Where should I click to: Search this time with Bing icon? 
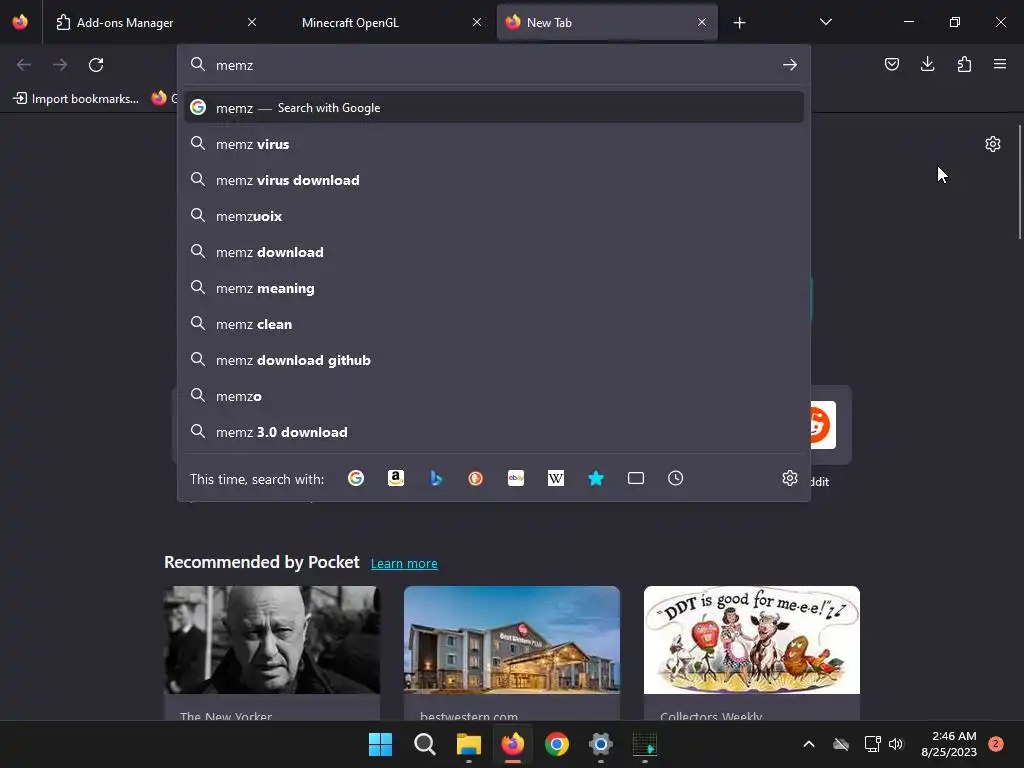click(x=436, y=479)
